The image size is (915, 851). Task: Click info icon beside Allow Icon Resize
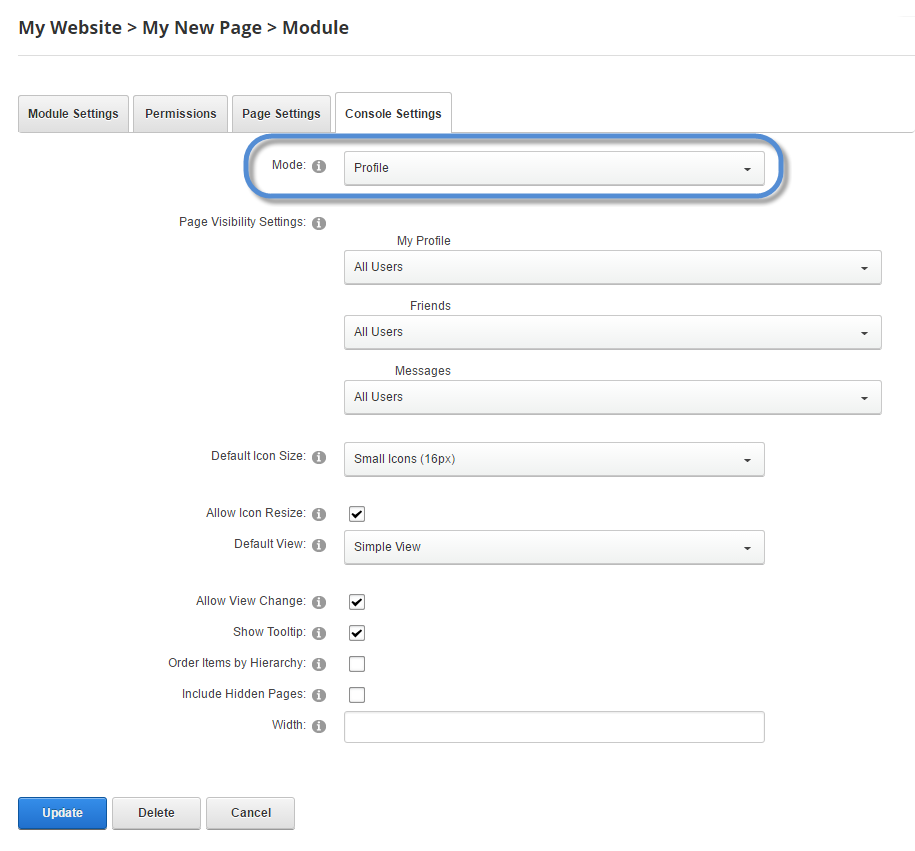tap(319, 515)
